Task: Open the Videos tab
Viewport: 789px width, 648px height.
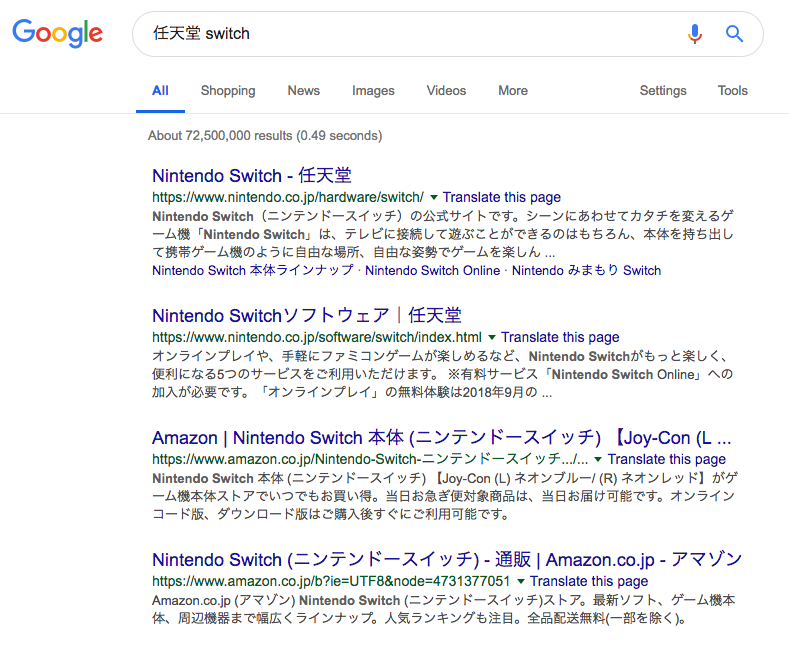Action: [446, 91]
